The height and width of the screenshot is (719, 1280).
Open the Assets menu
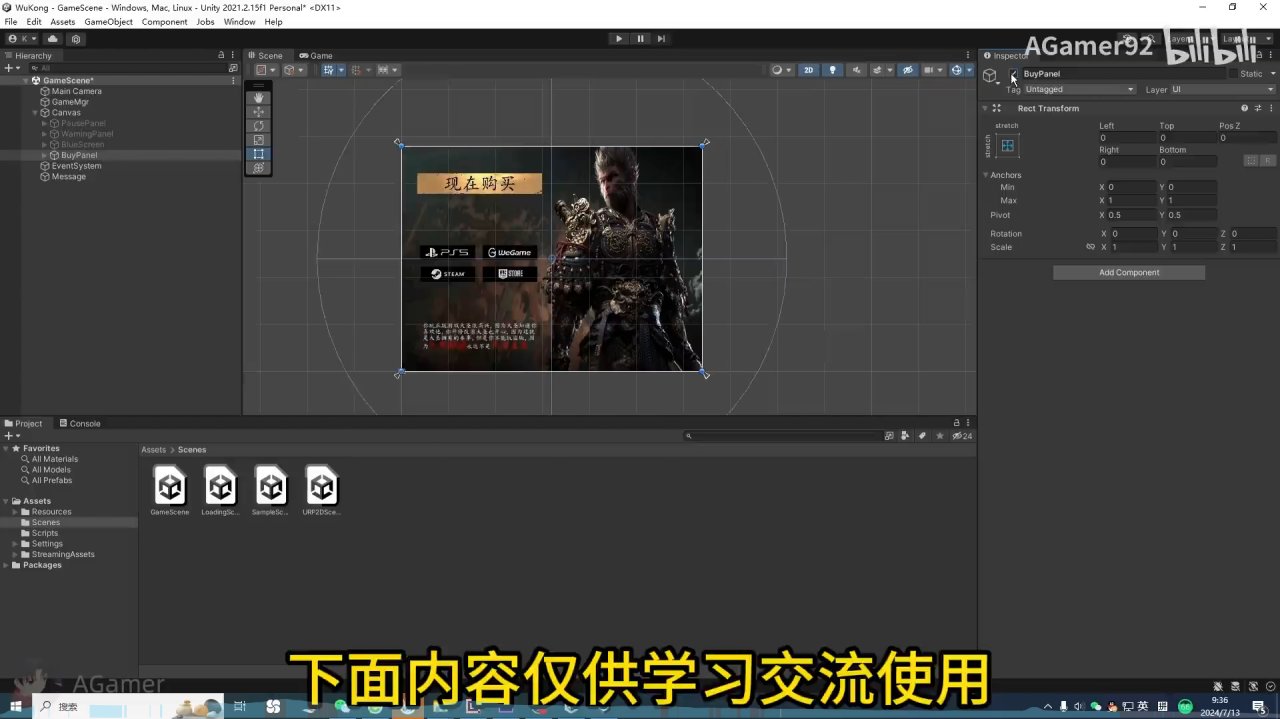coord(63,22)
